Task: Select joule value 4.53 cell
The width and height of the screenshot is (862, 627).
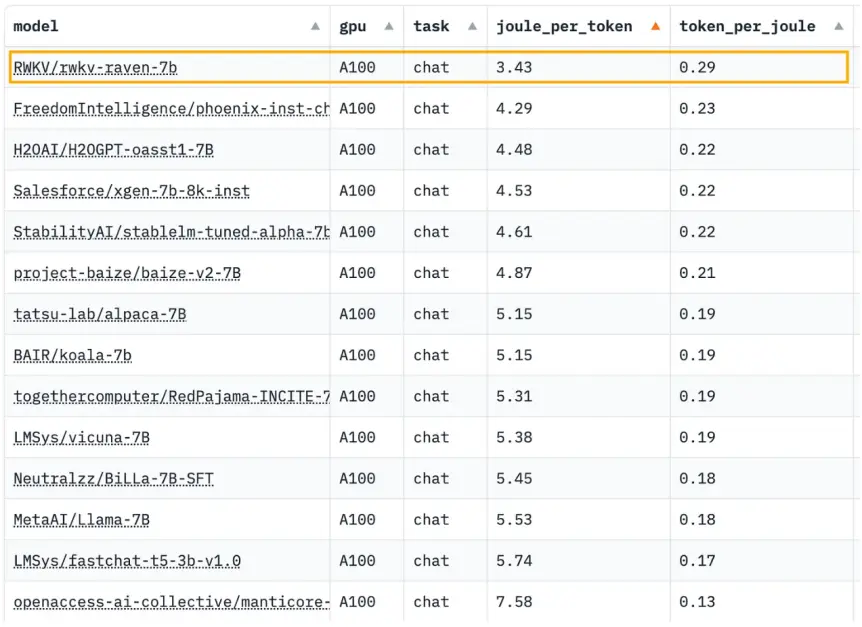Action: pyautogui.click(x=578, y=191)
